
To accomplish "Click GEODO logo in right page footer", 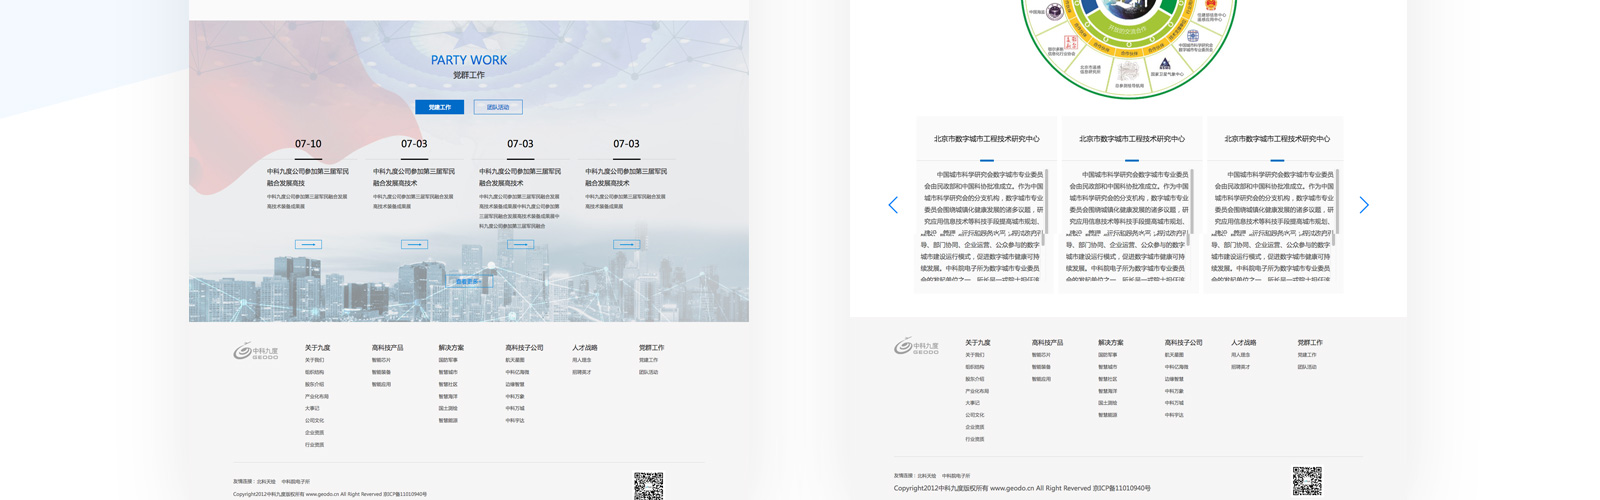I will pos(916,346).
